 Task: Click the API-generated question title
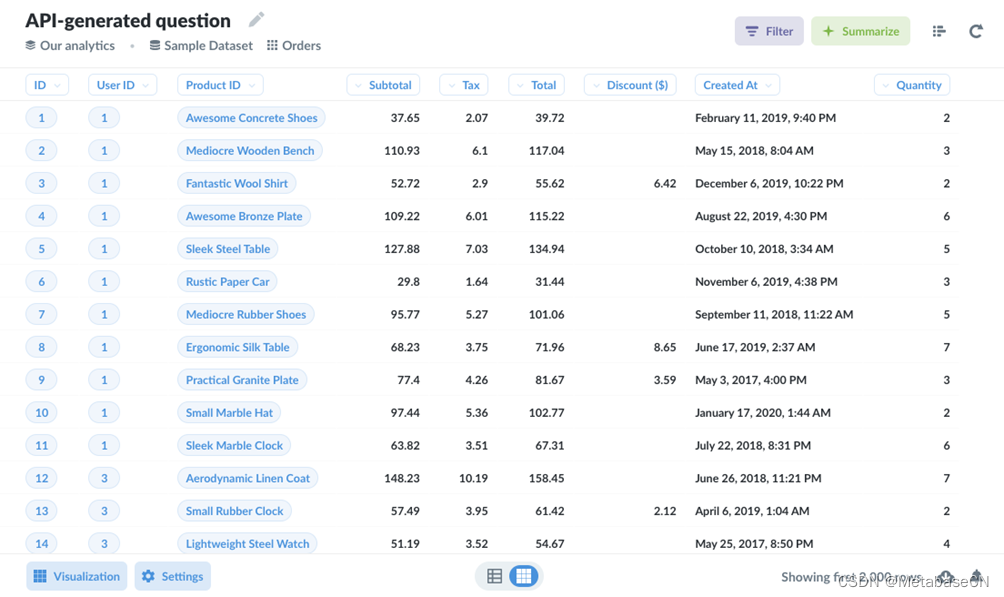[128, 20]
